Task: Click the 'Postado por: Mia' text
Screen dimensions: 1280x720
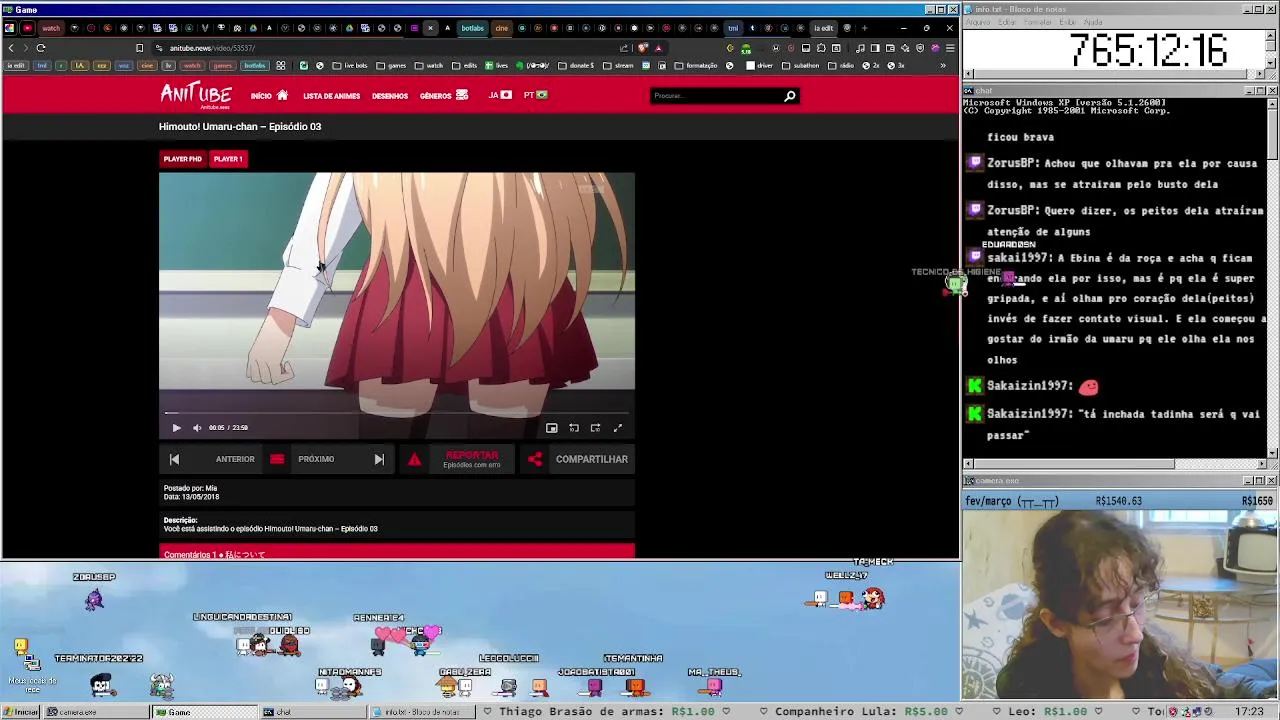Action: [191, 488]
